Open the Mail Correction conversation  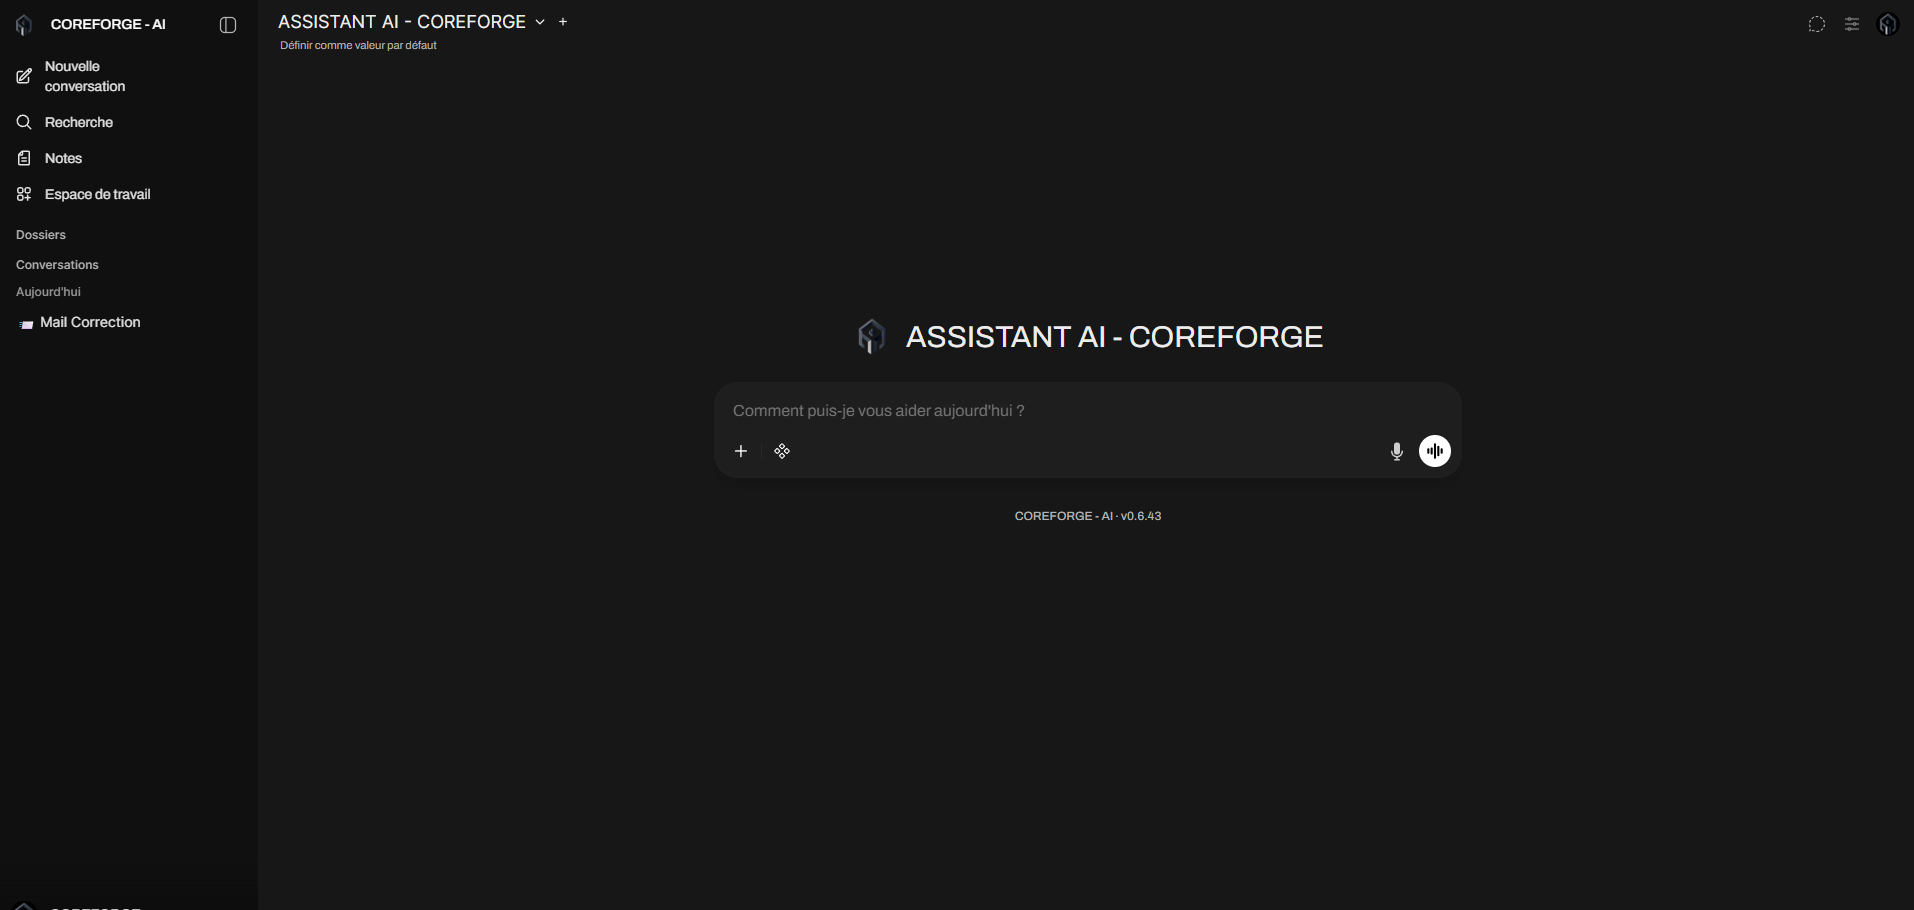90,322
